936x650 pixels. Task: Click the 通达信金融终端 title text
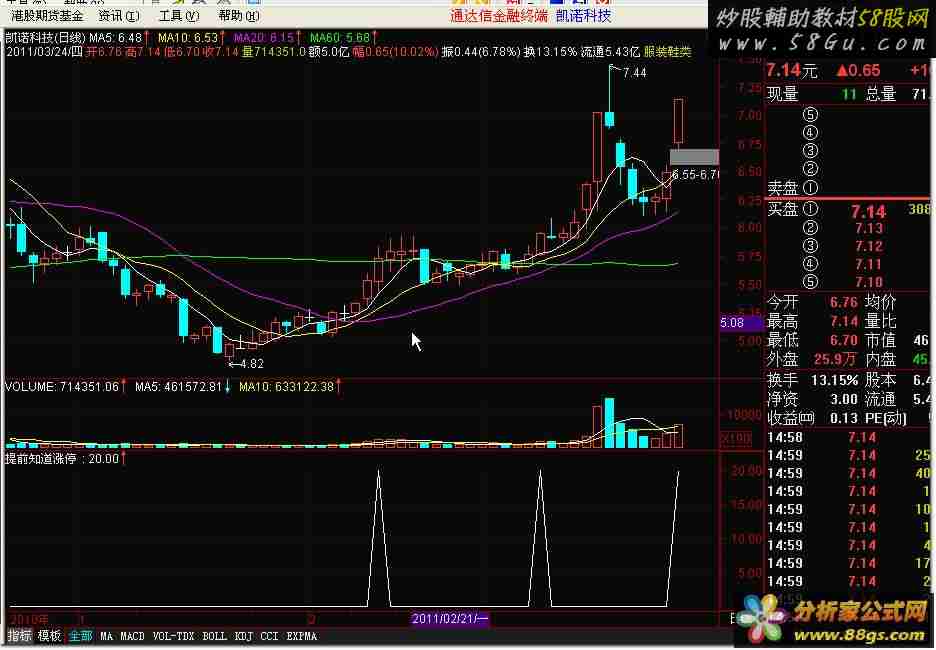coord(498,16)
